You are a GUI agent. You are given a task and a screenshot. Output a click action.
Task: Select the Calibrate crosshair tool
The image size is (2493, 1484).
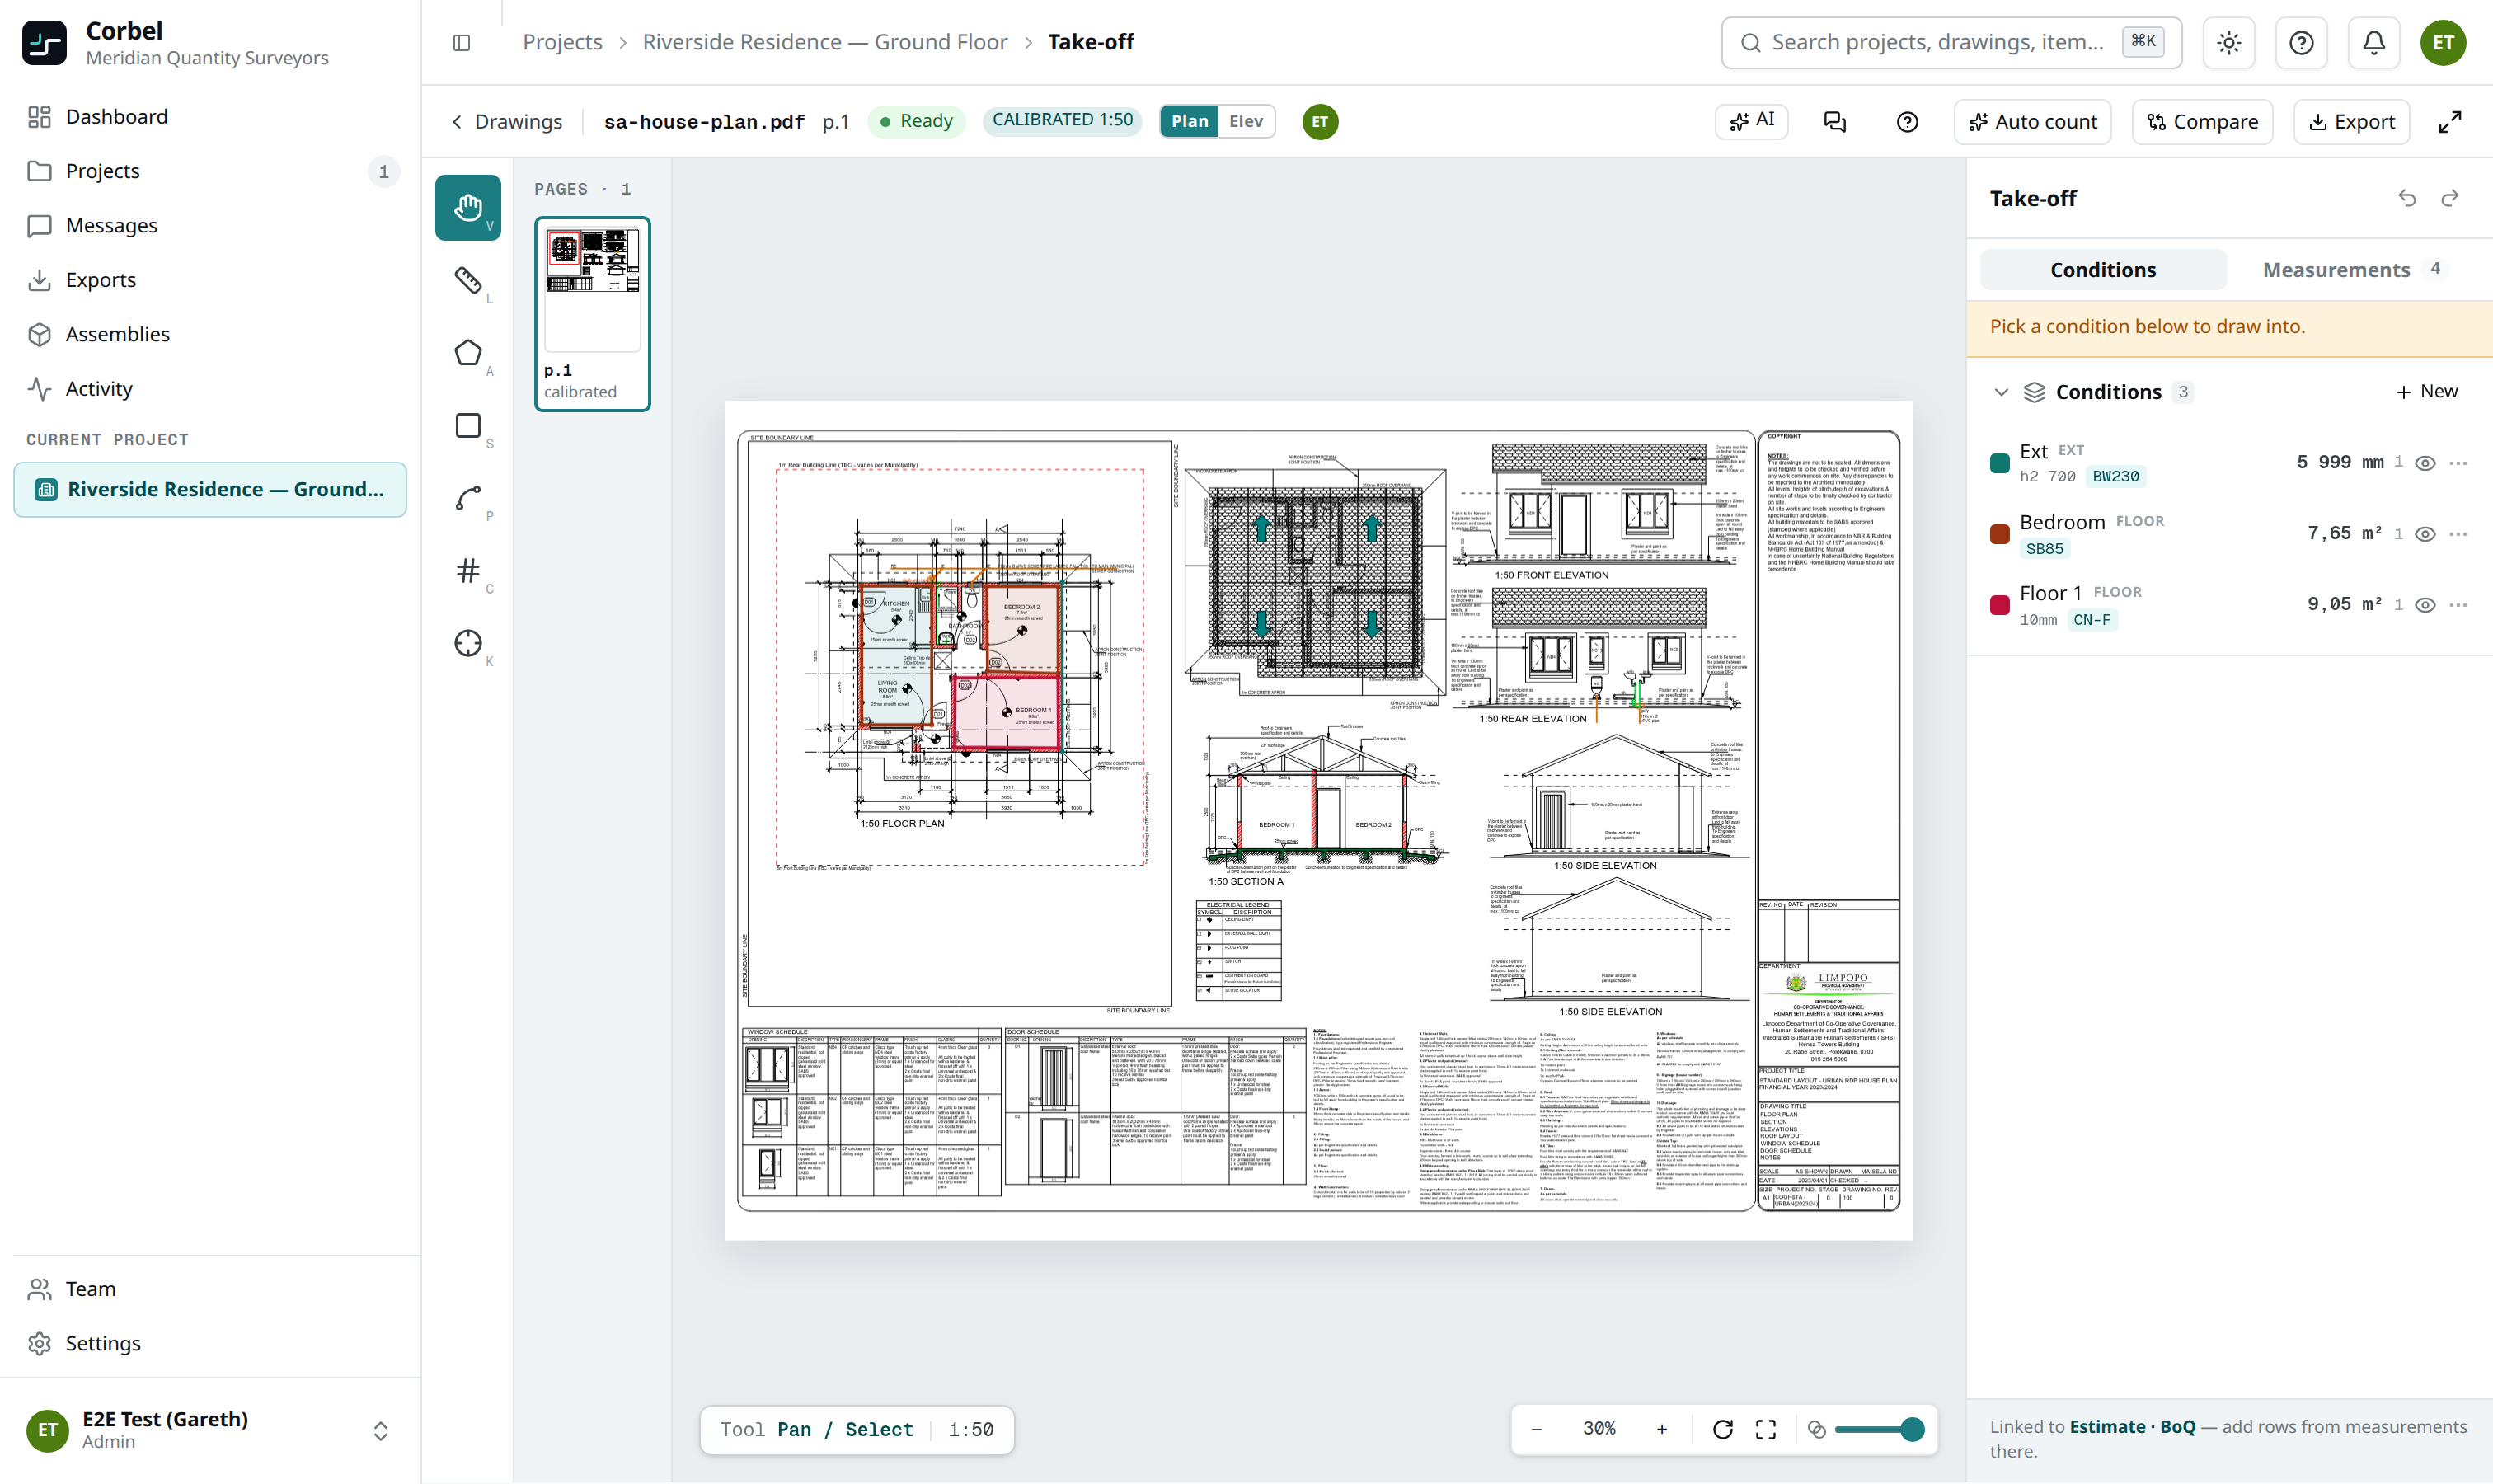click(467, 643)
